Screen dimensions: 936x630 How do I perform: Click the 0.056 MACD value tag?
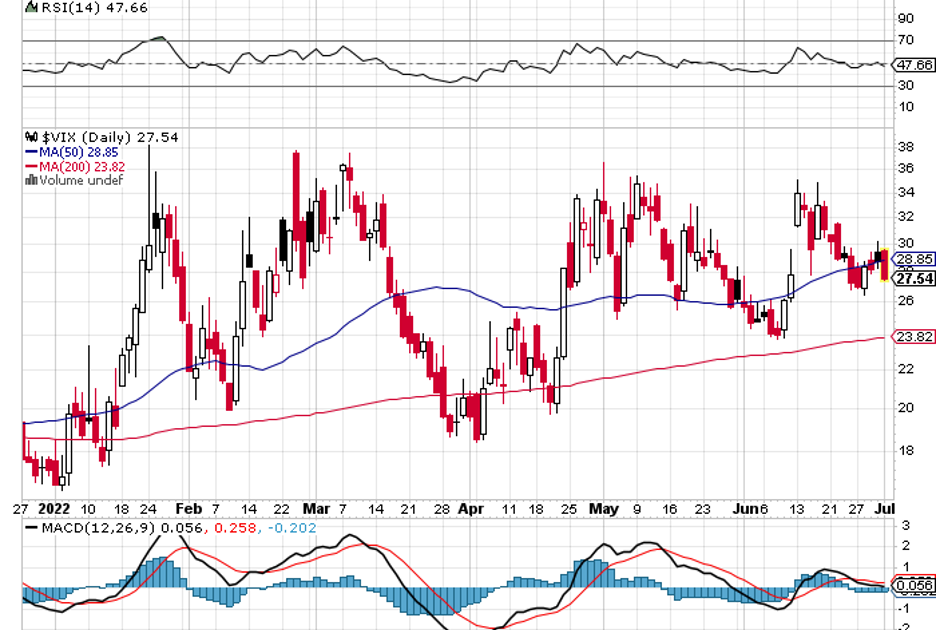(x=914, y=585)
